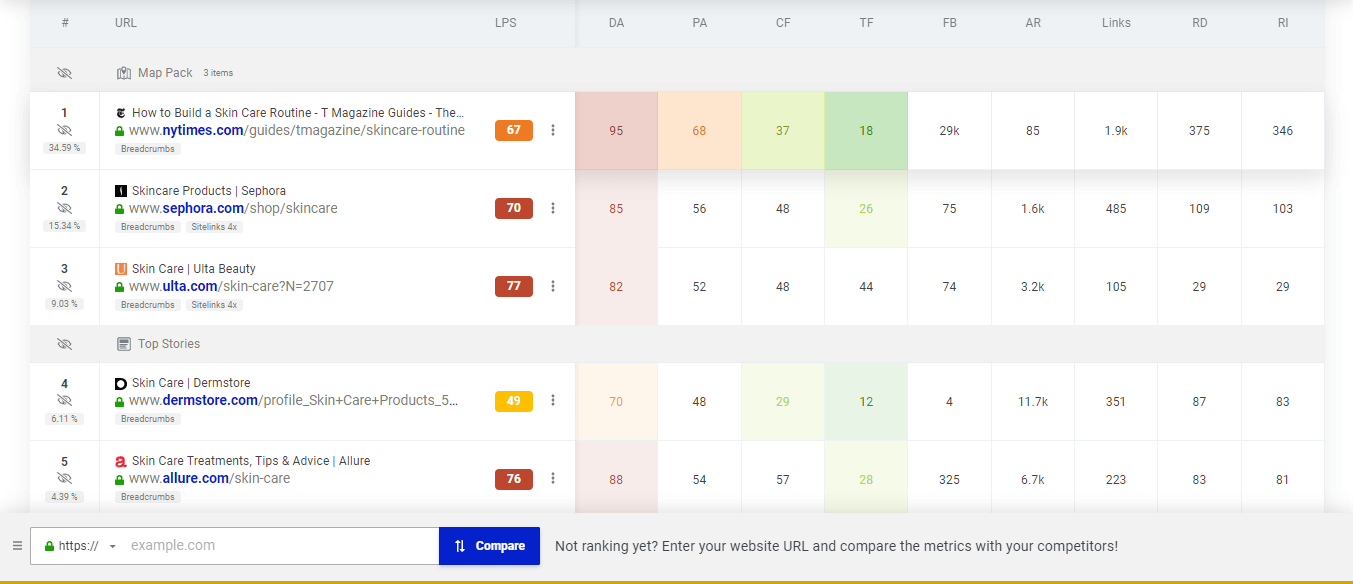Viewport: 1353px width, 584px height.
Task: Sort by the PA column header
Action: tap(699, 23)
